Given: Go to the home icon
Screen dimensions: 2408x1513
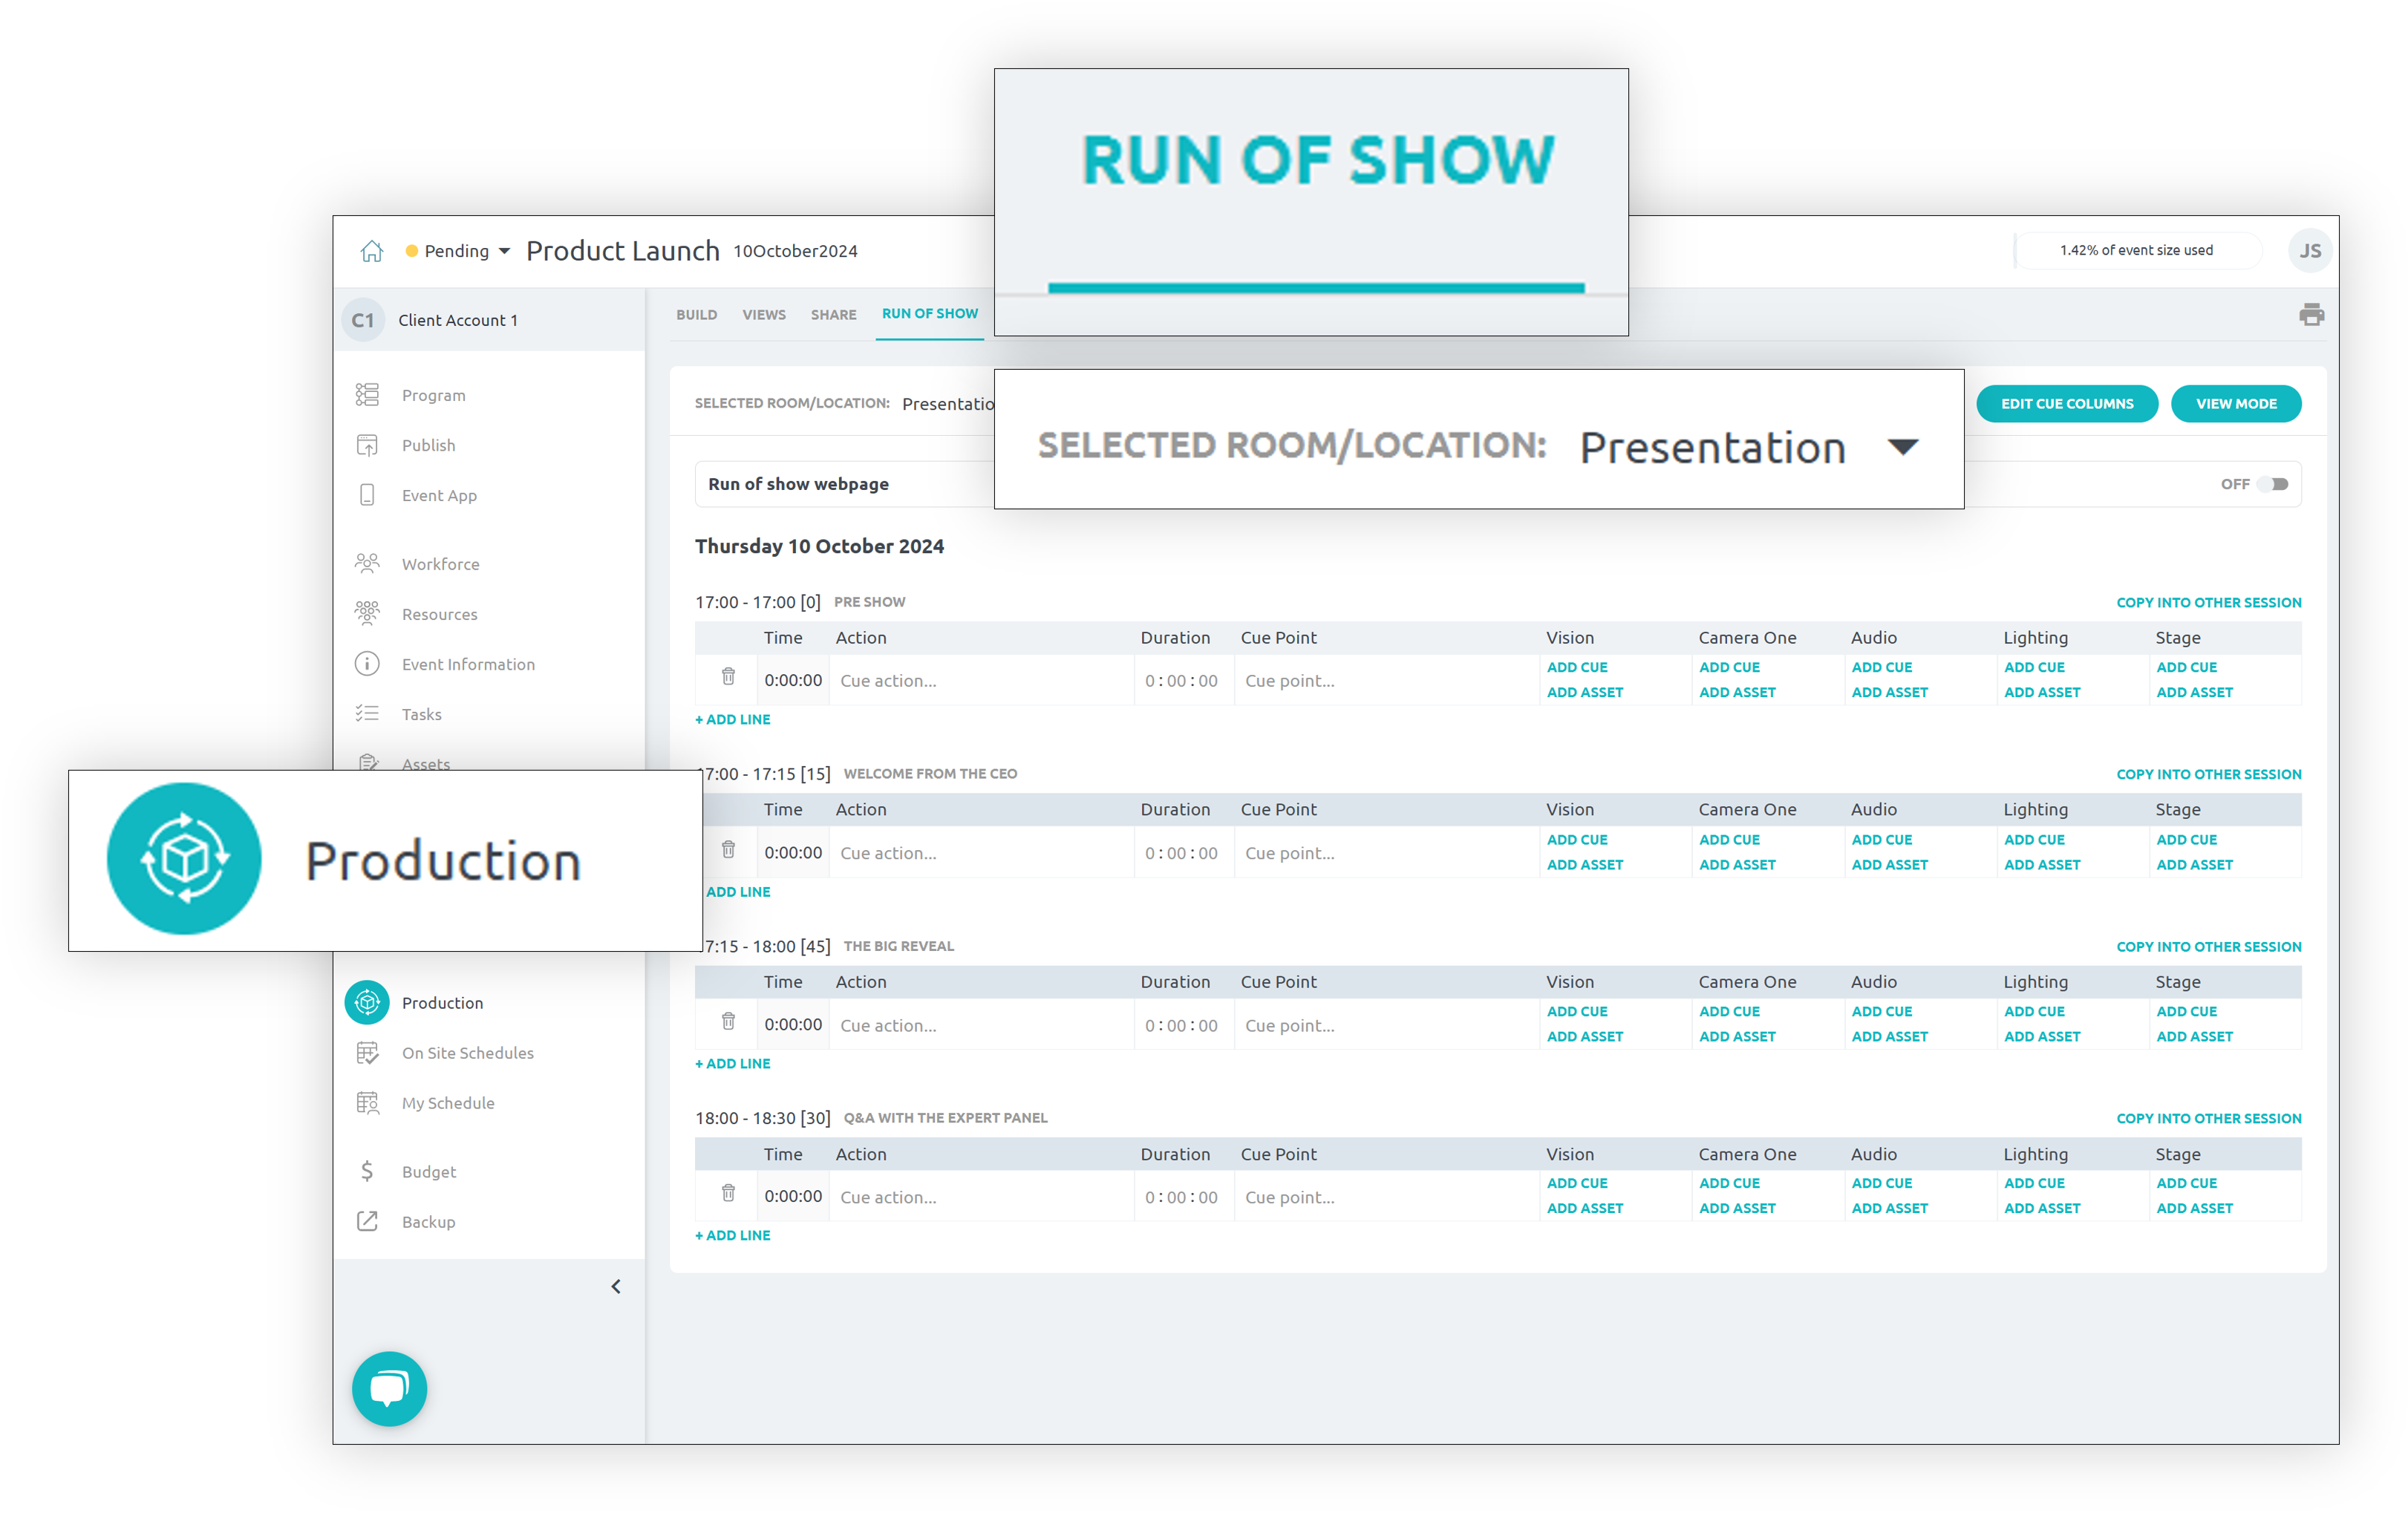Looking at the screenshot, I should [x=371, y=251].
